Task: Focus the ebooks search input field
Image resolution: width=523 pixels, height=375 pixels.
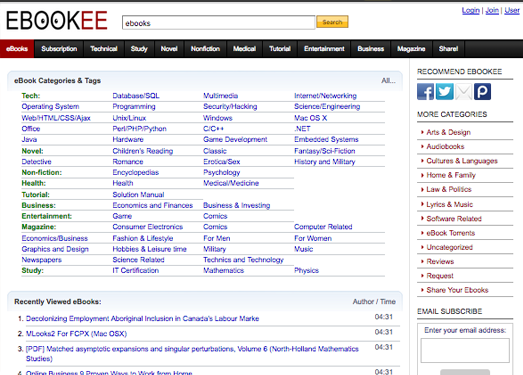Action: click(x=218, y=23)
